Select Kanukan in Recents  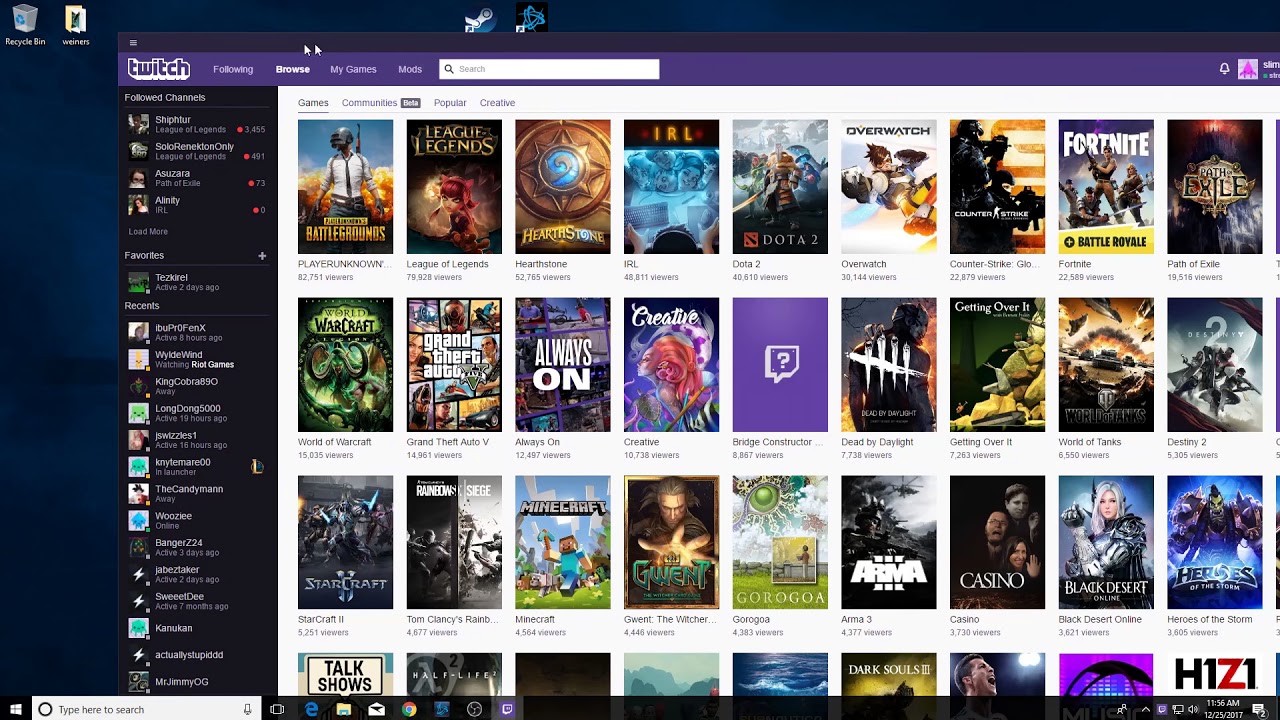pyautogui.click(x=197, y=628)
